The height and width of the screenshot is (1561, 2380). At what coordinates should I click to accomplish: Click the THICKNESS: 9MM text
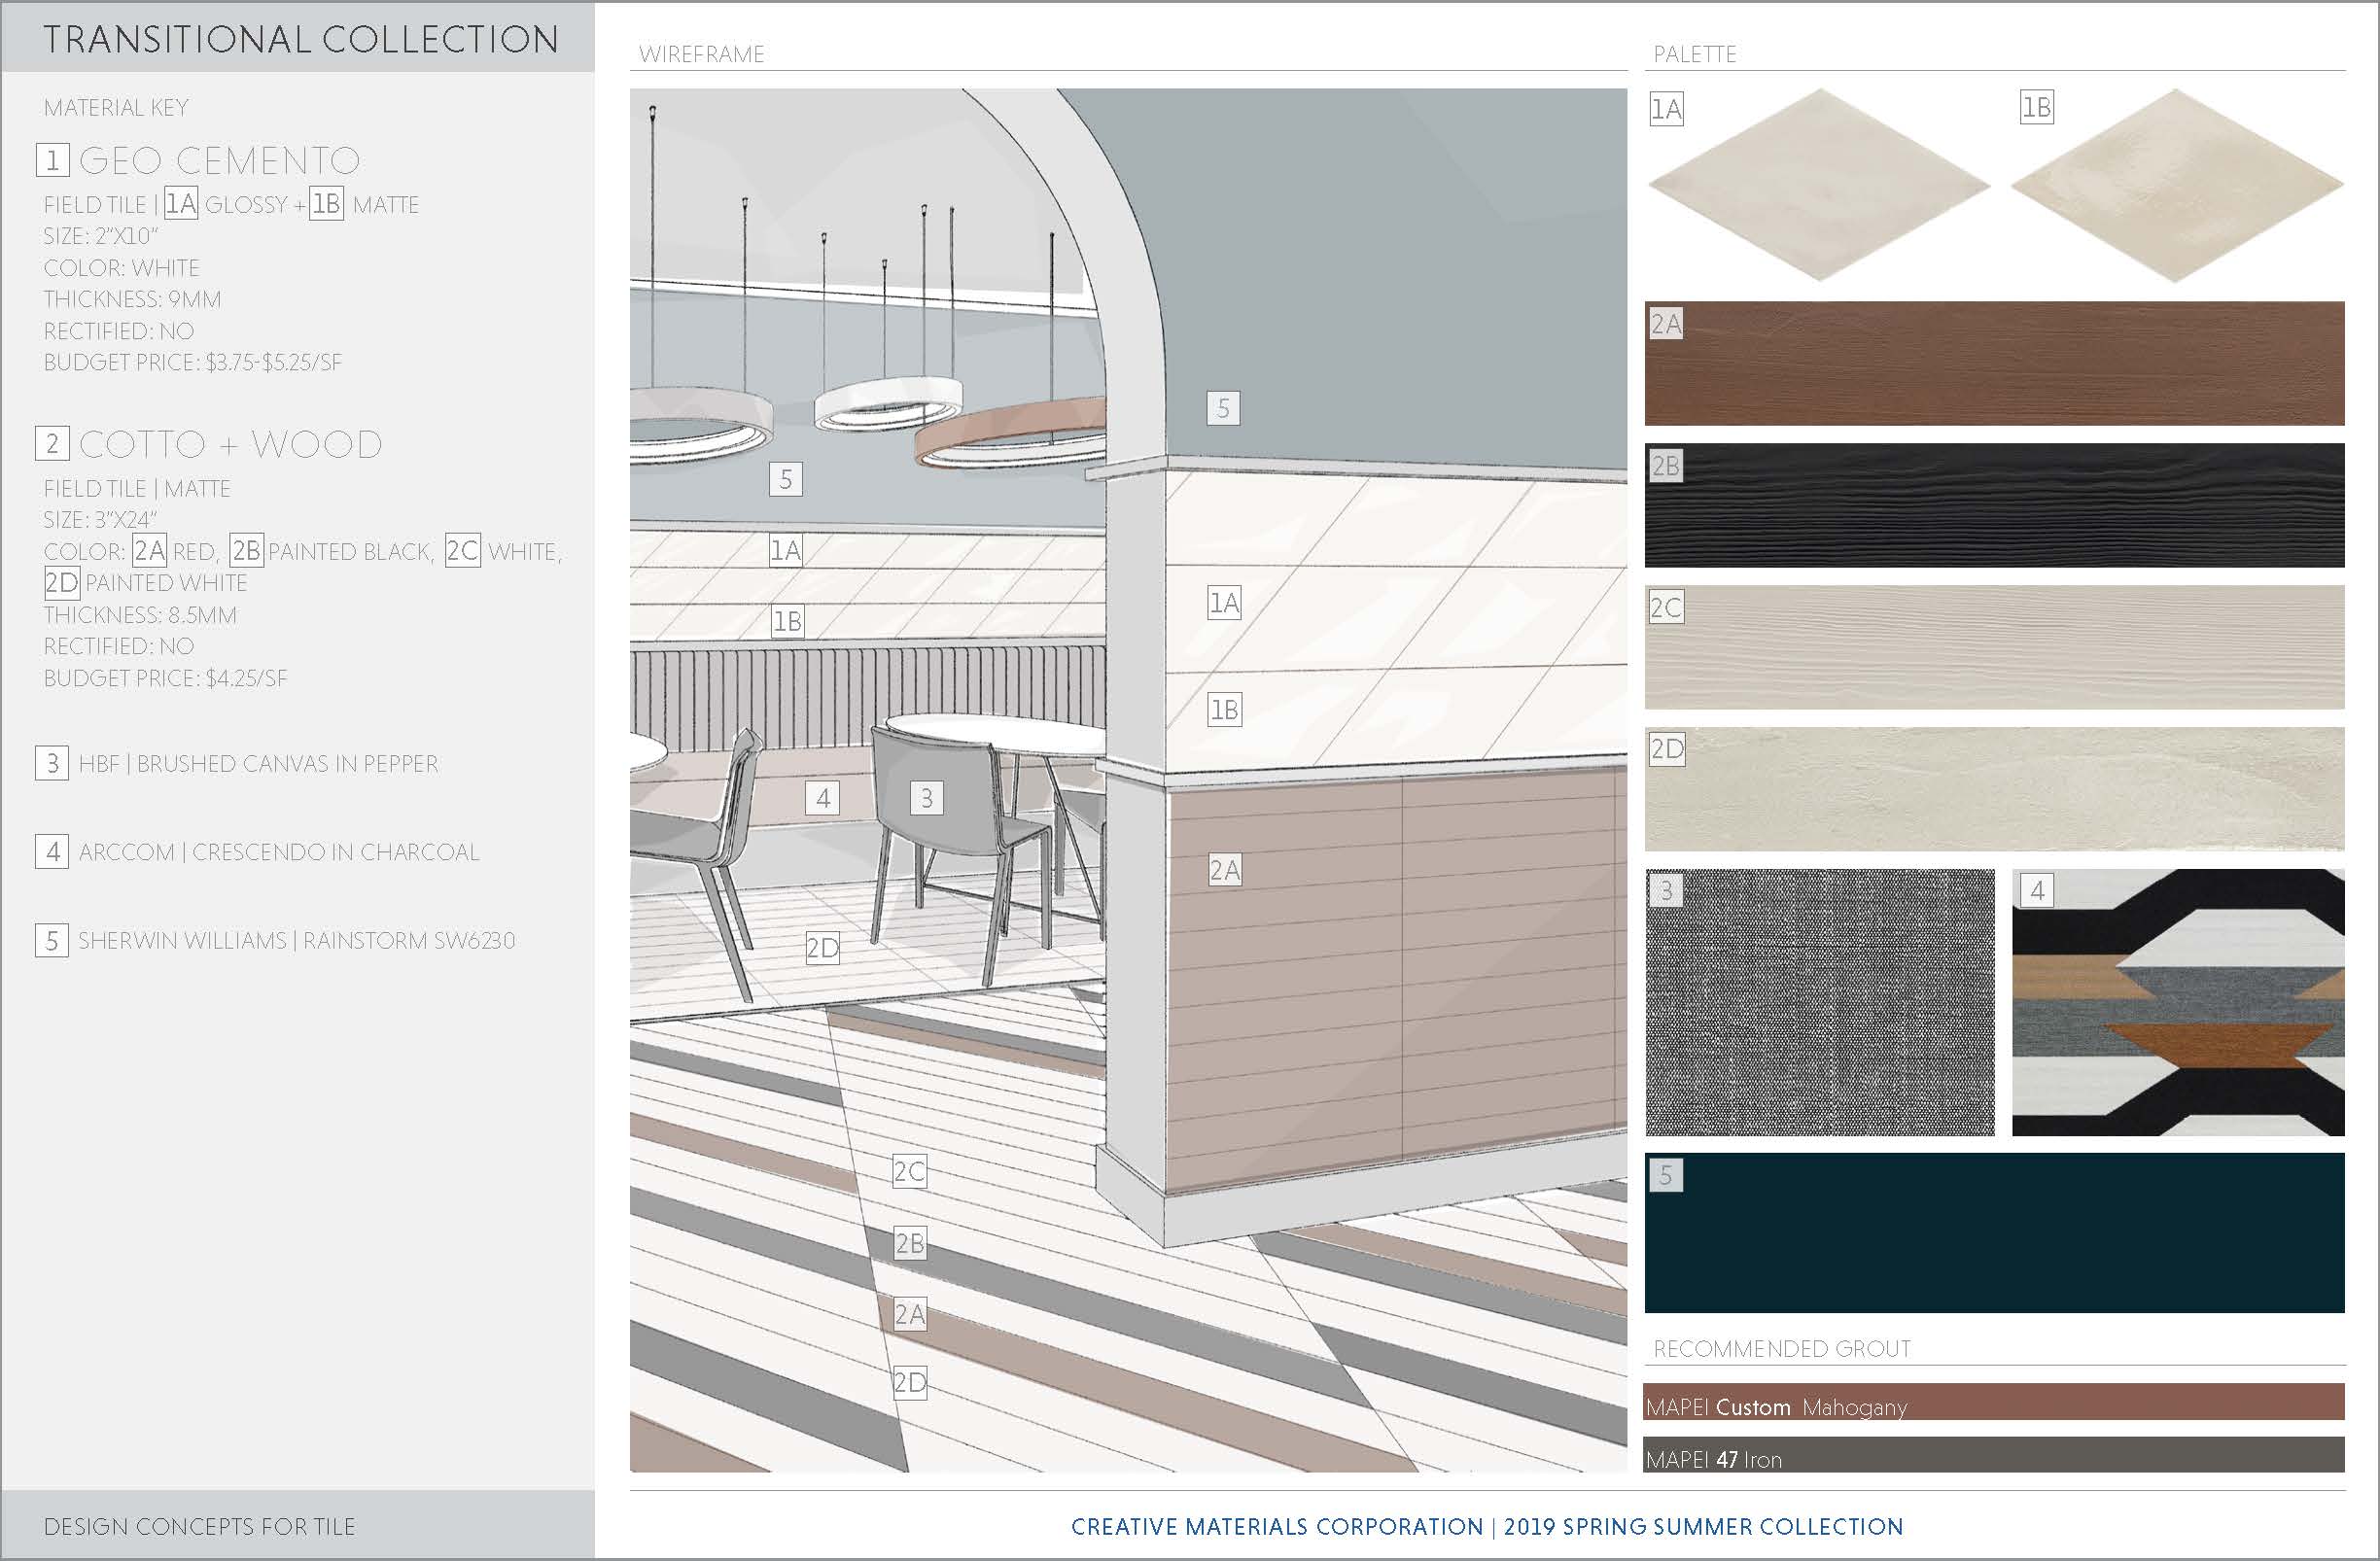[132, 299]
